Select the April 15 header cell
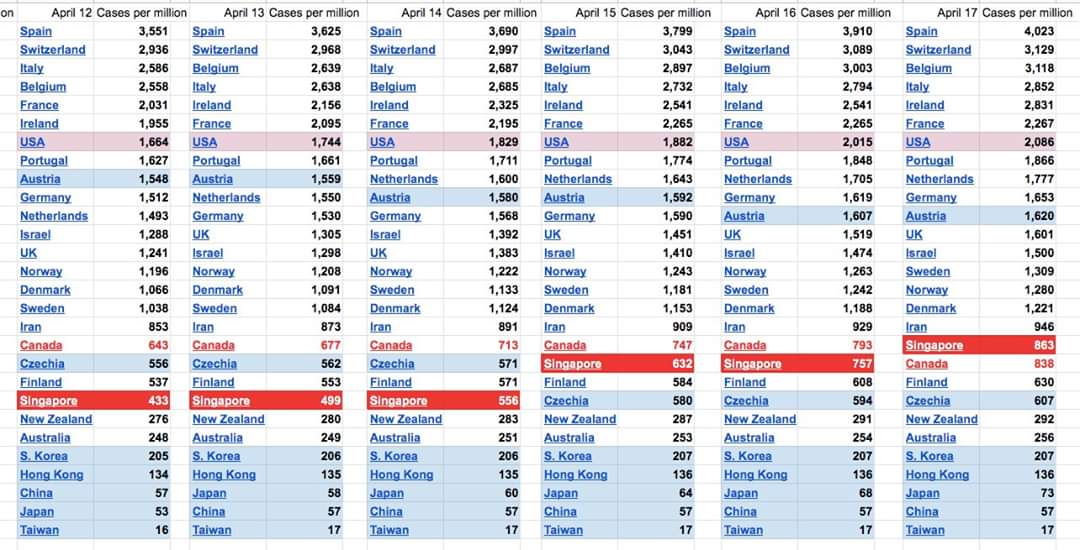This screenshot has height=550, width=1080. (x=596, y=12)
